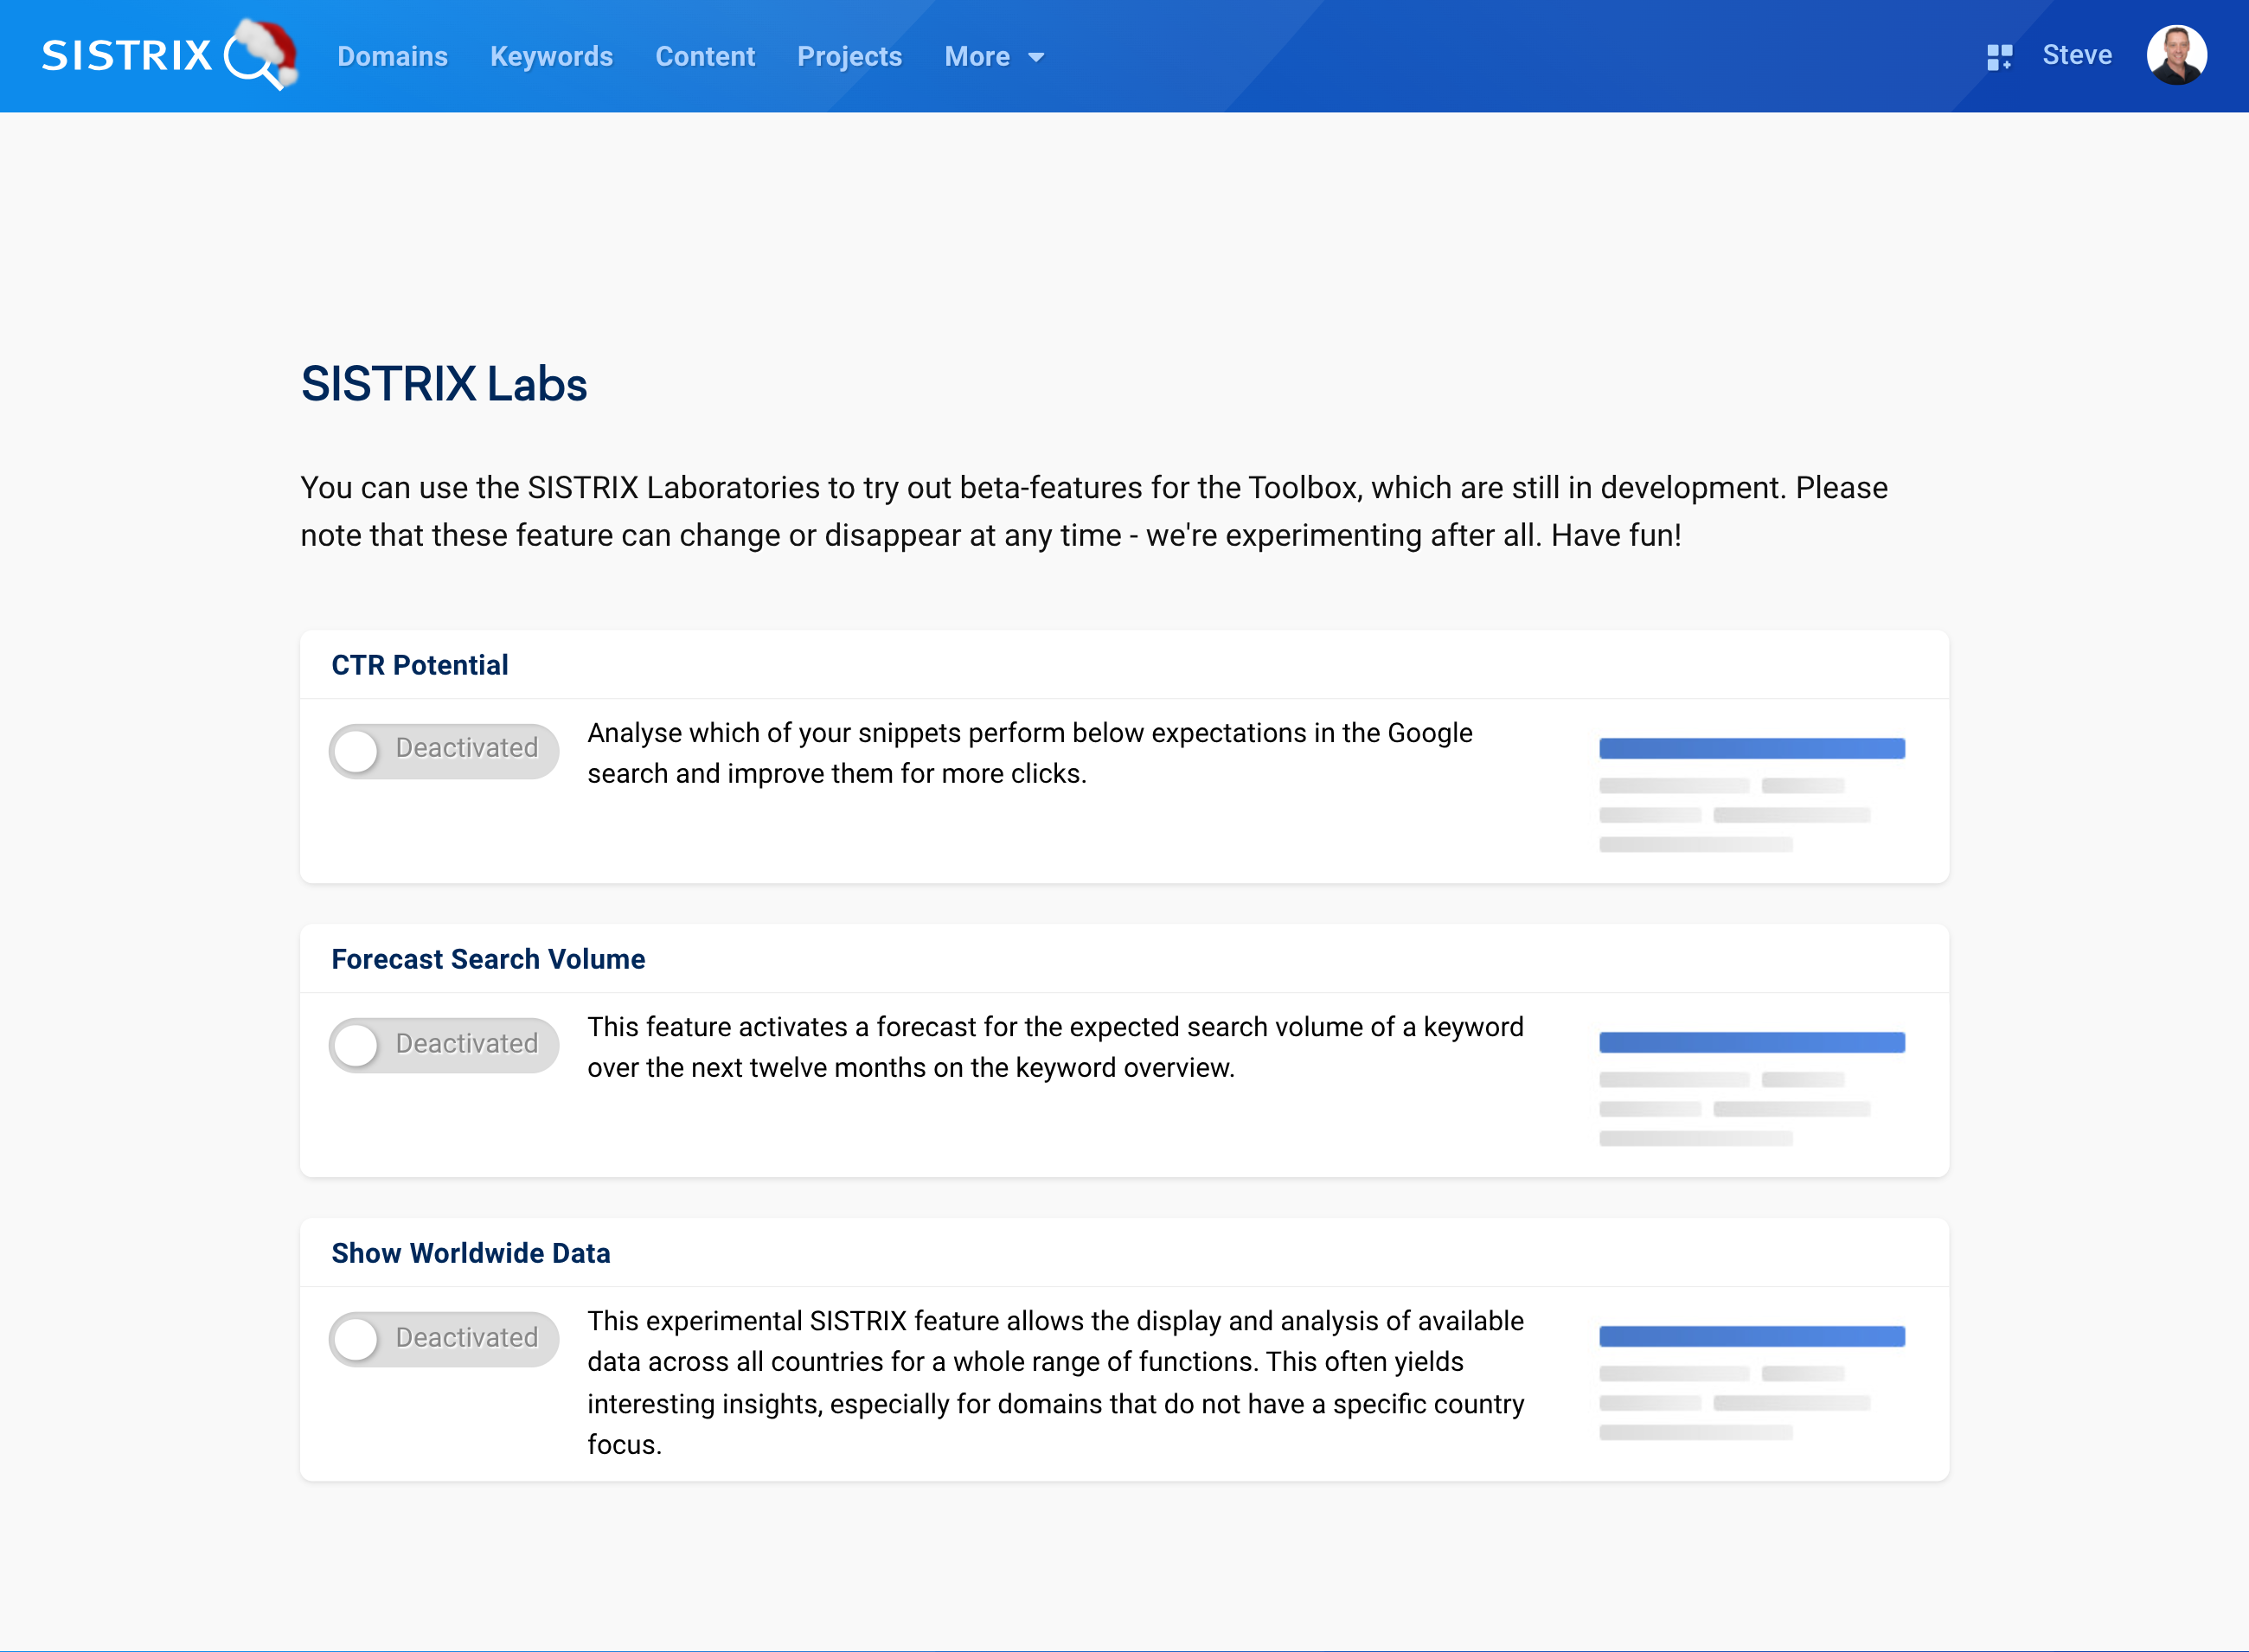Enable the Forecast Search Volume toggle
The height and width of the screenshot is (1652, 2249).
[443, 1044]
